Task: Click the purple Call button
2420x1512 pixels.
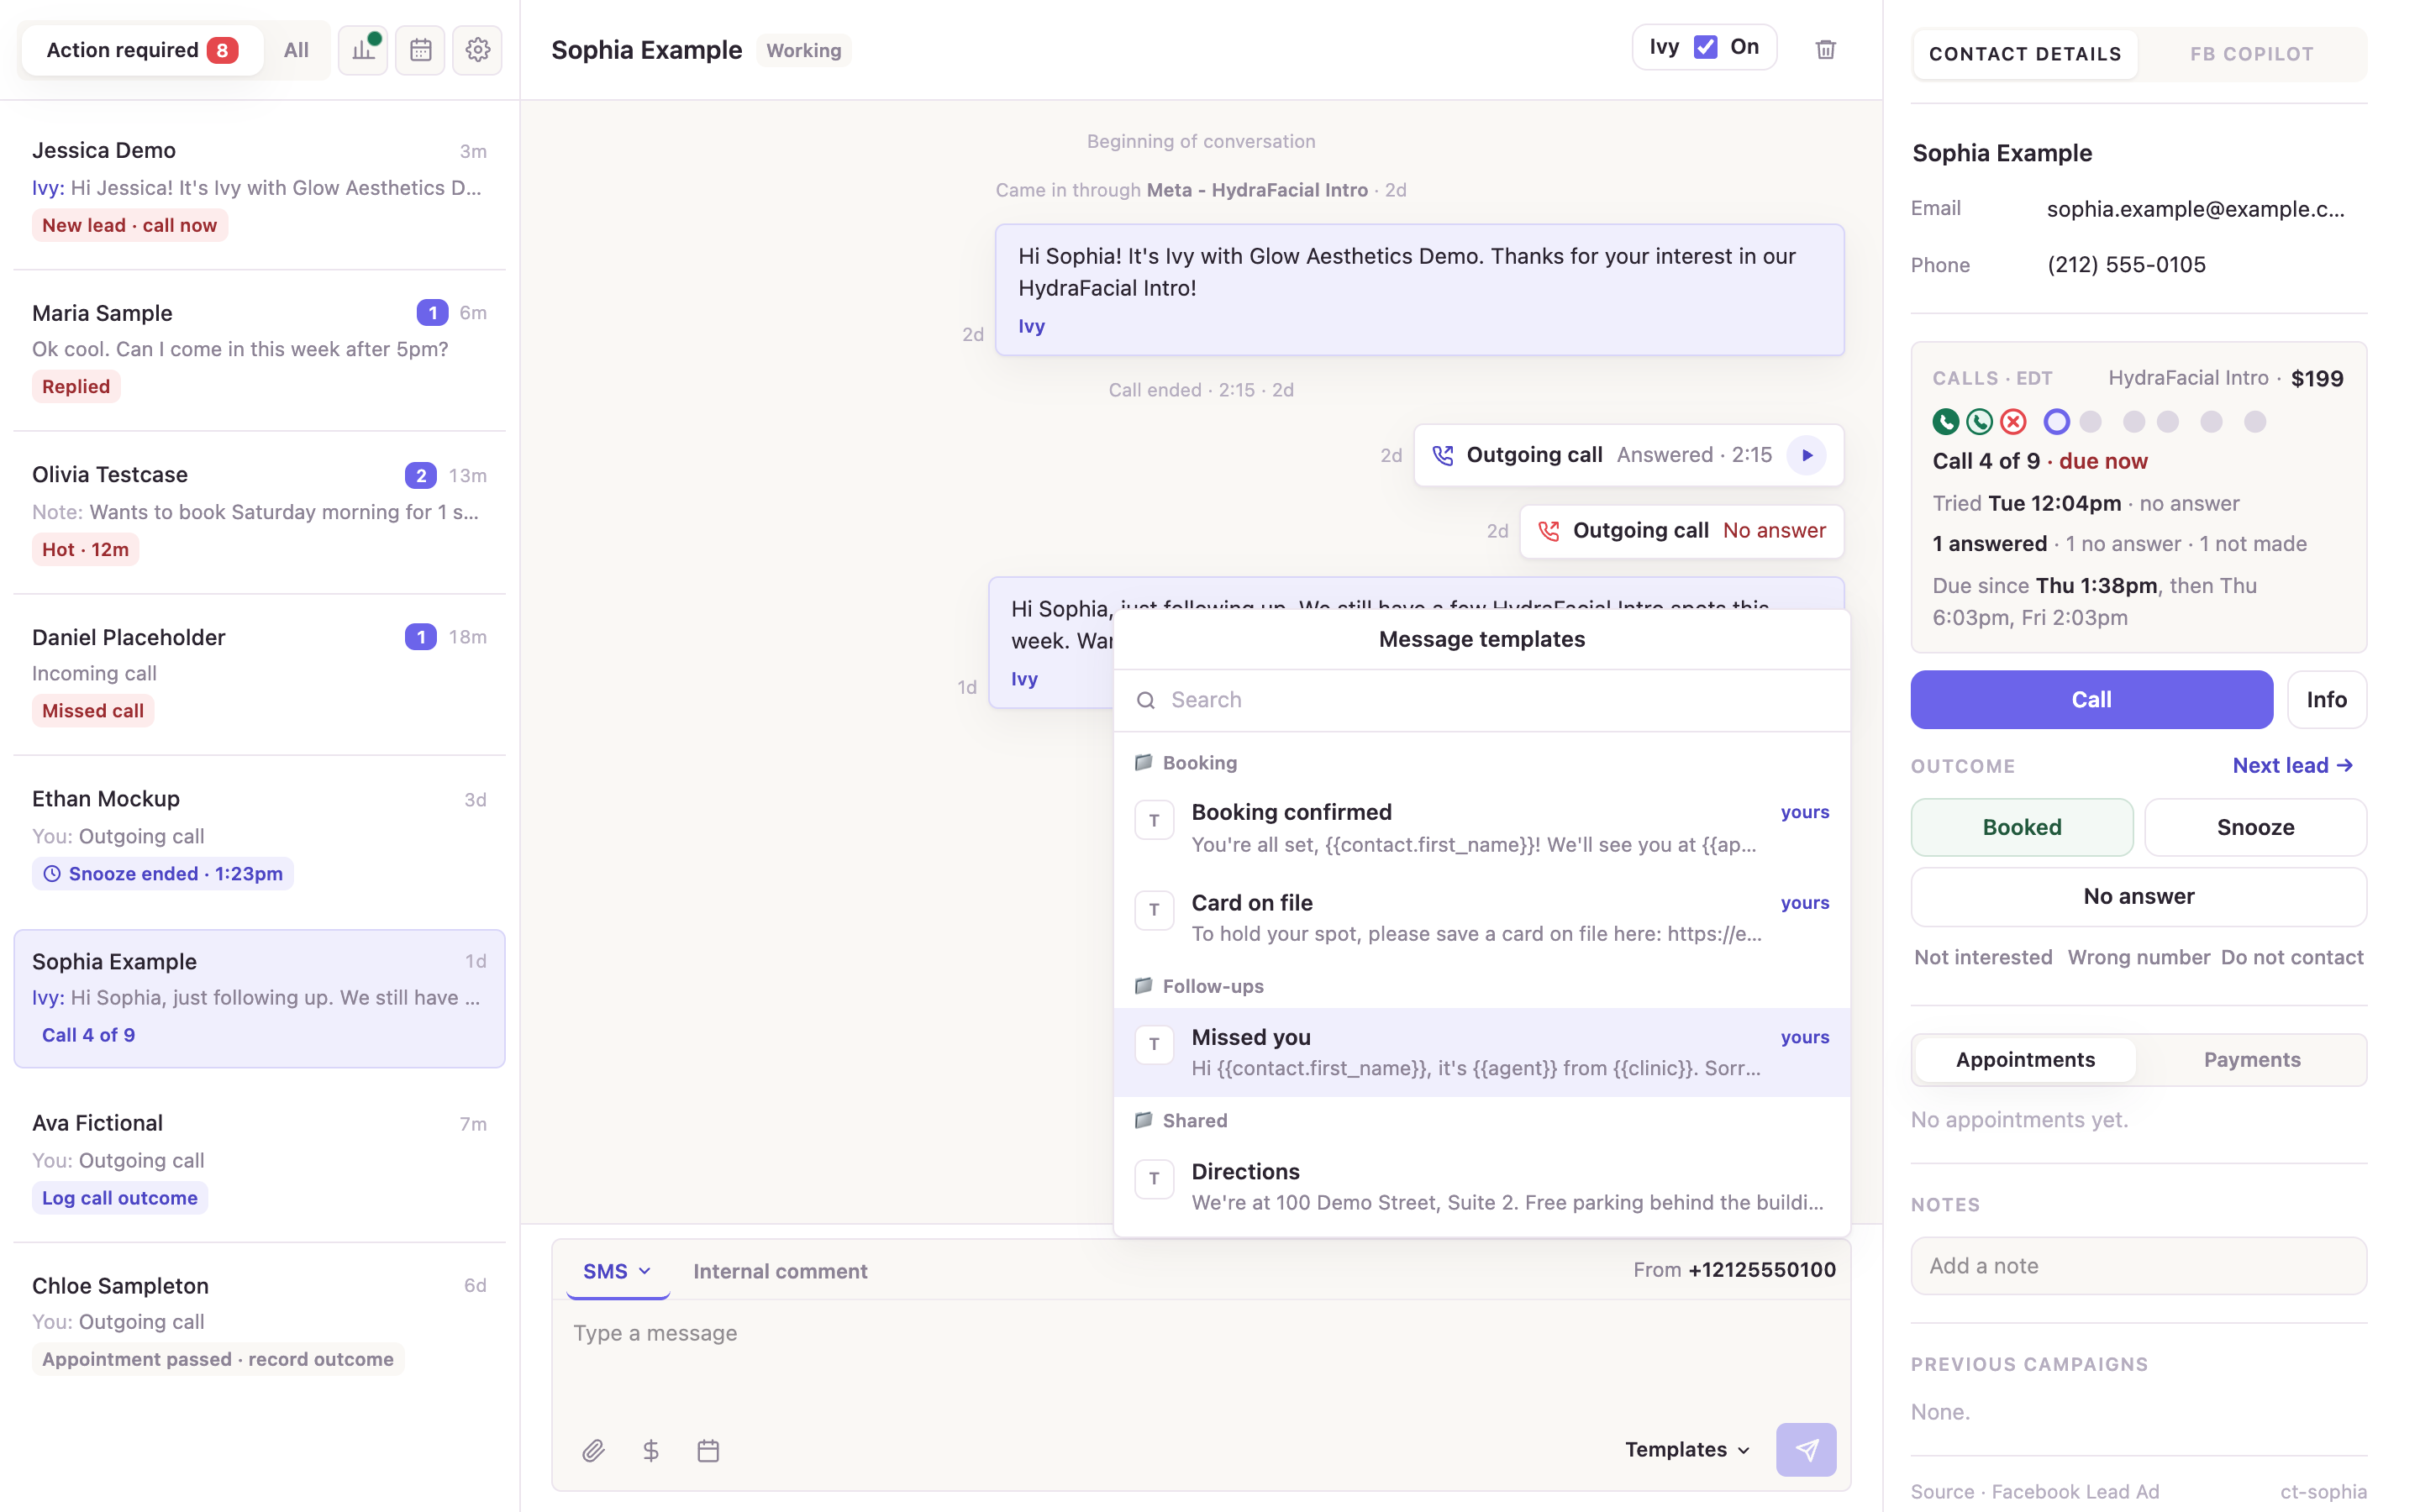Action: (x=2091, y=699)
